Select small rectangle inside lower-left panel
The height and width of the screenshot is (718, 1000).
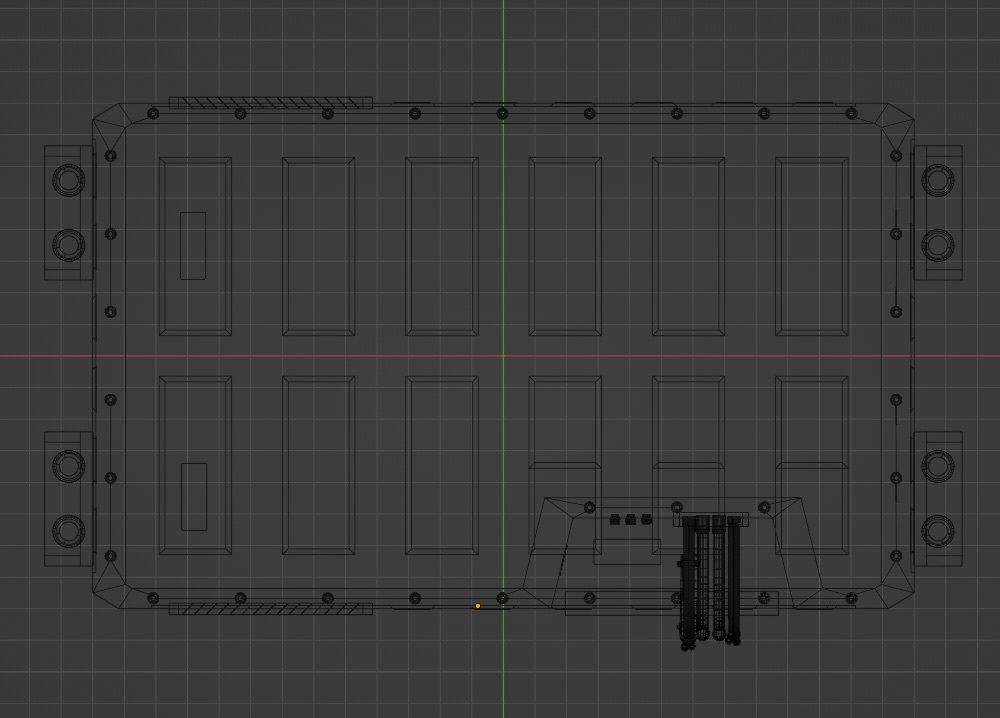pos(194,497)
